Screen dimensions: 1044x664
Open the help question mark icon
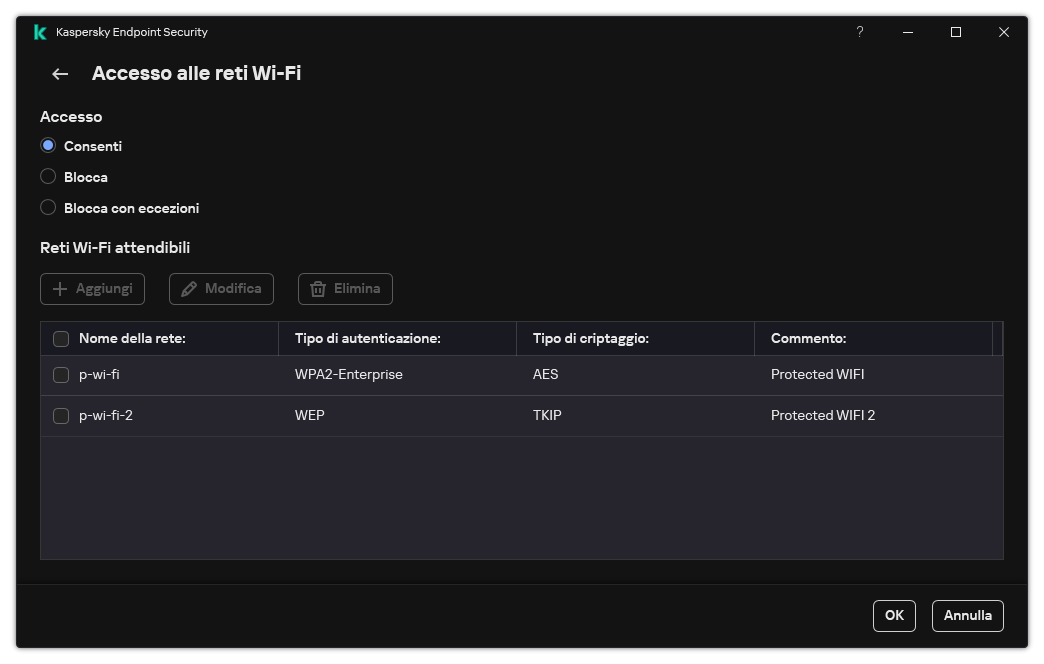(x=859, y=32)
